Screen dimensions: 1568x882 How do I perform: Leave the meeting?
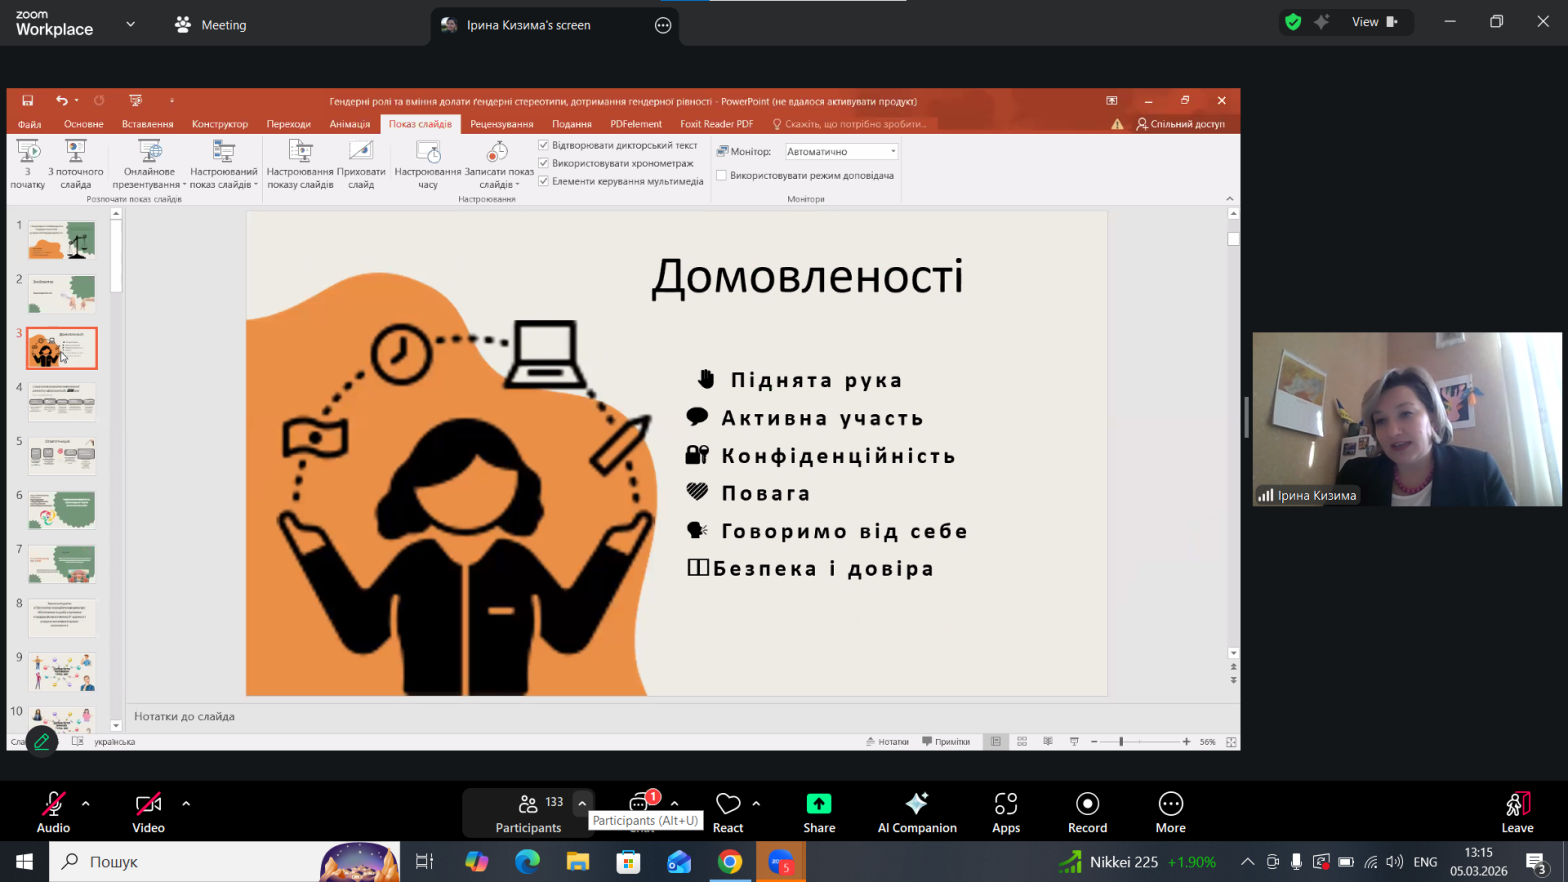[1516, 811]
